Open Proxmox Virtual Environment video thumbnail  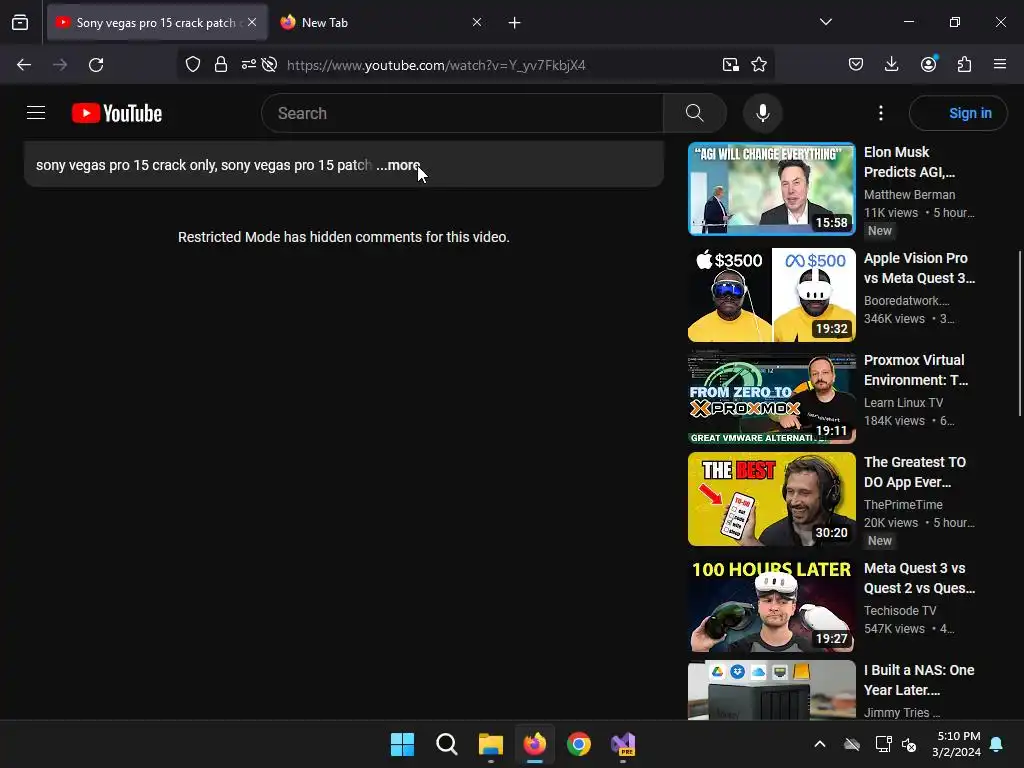(x=772, y=397)
